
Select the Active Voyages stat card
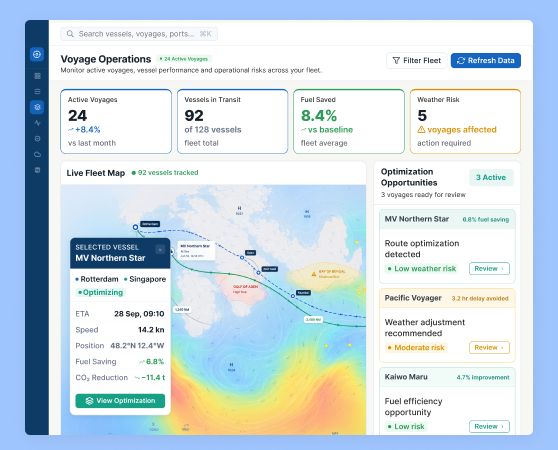[116, 121]
